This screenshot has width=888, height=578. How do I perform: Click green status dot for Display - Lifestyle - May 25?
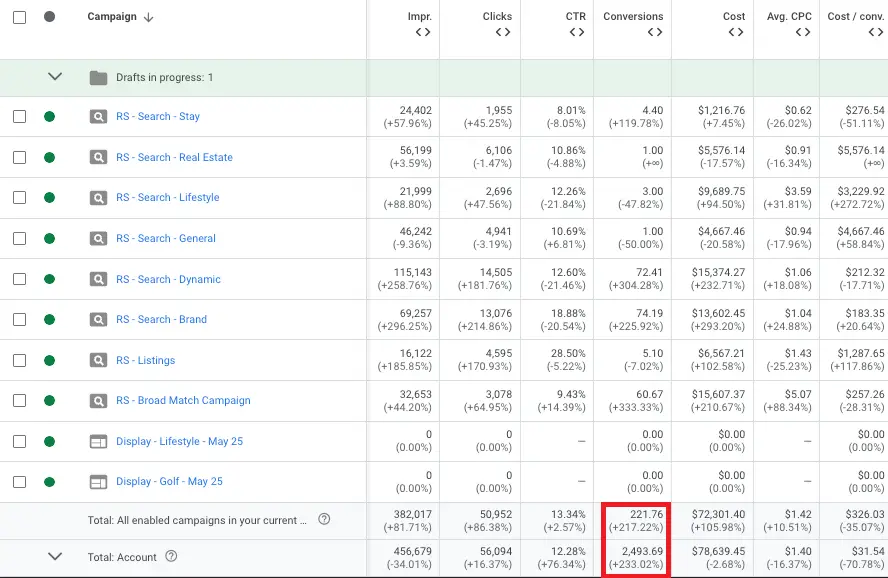coord(49,441)
